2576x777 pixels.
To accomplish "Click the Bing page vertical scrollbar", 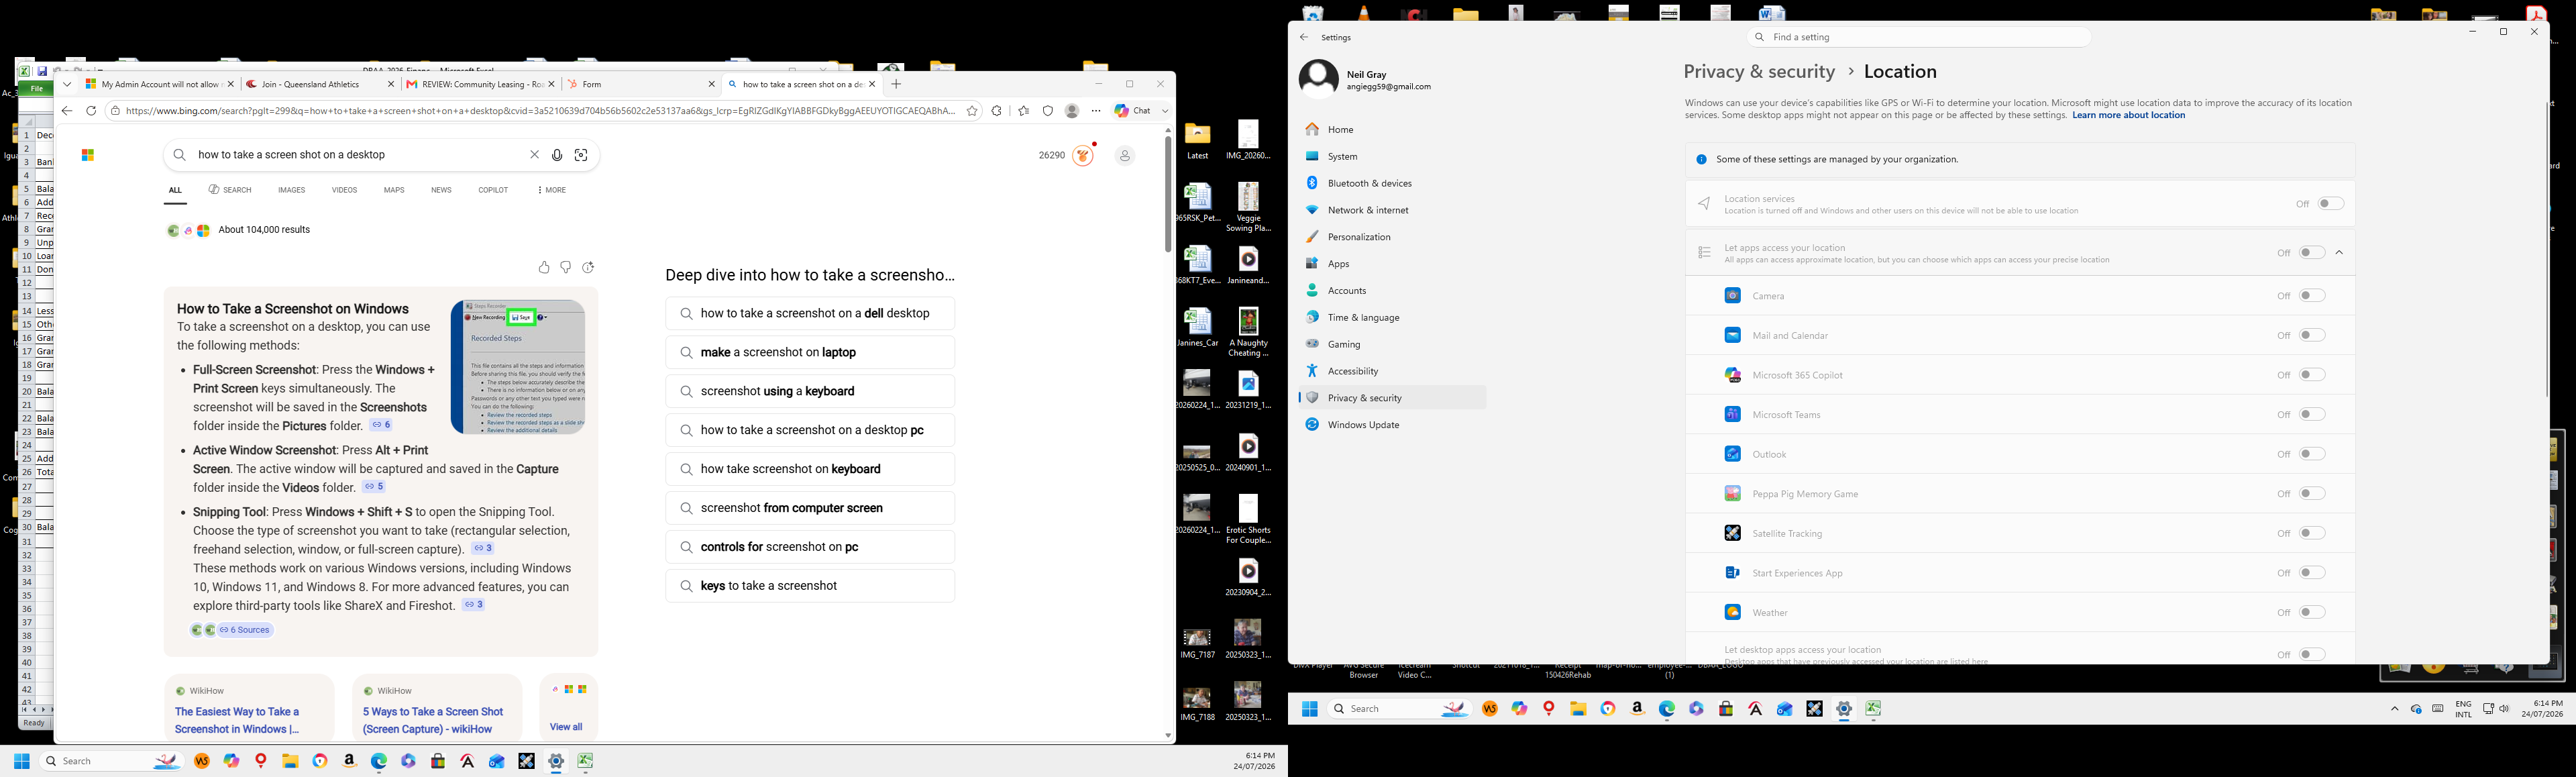I will pos(1167,195).
